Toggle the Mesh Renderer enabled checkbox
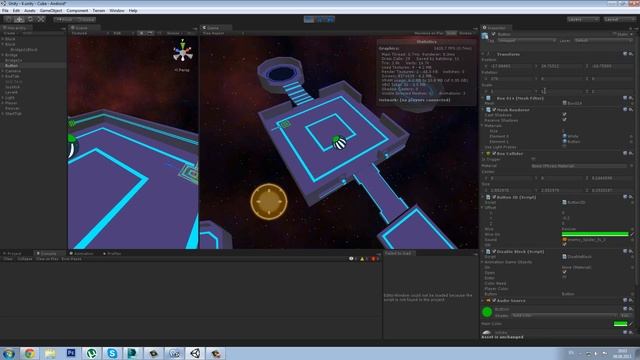This screenshot has height=360, width=640. (x=494, y=110)
